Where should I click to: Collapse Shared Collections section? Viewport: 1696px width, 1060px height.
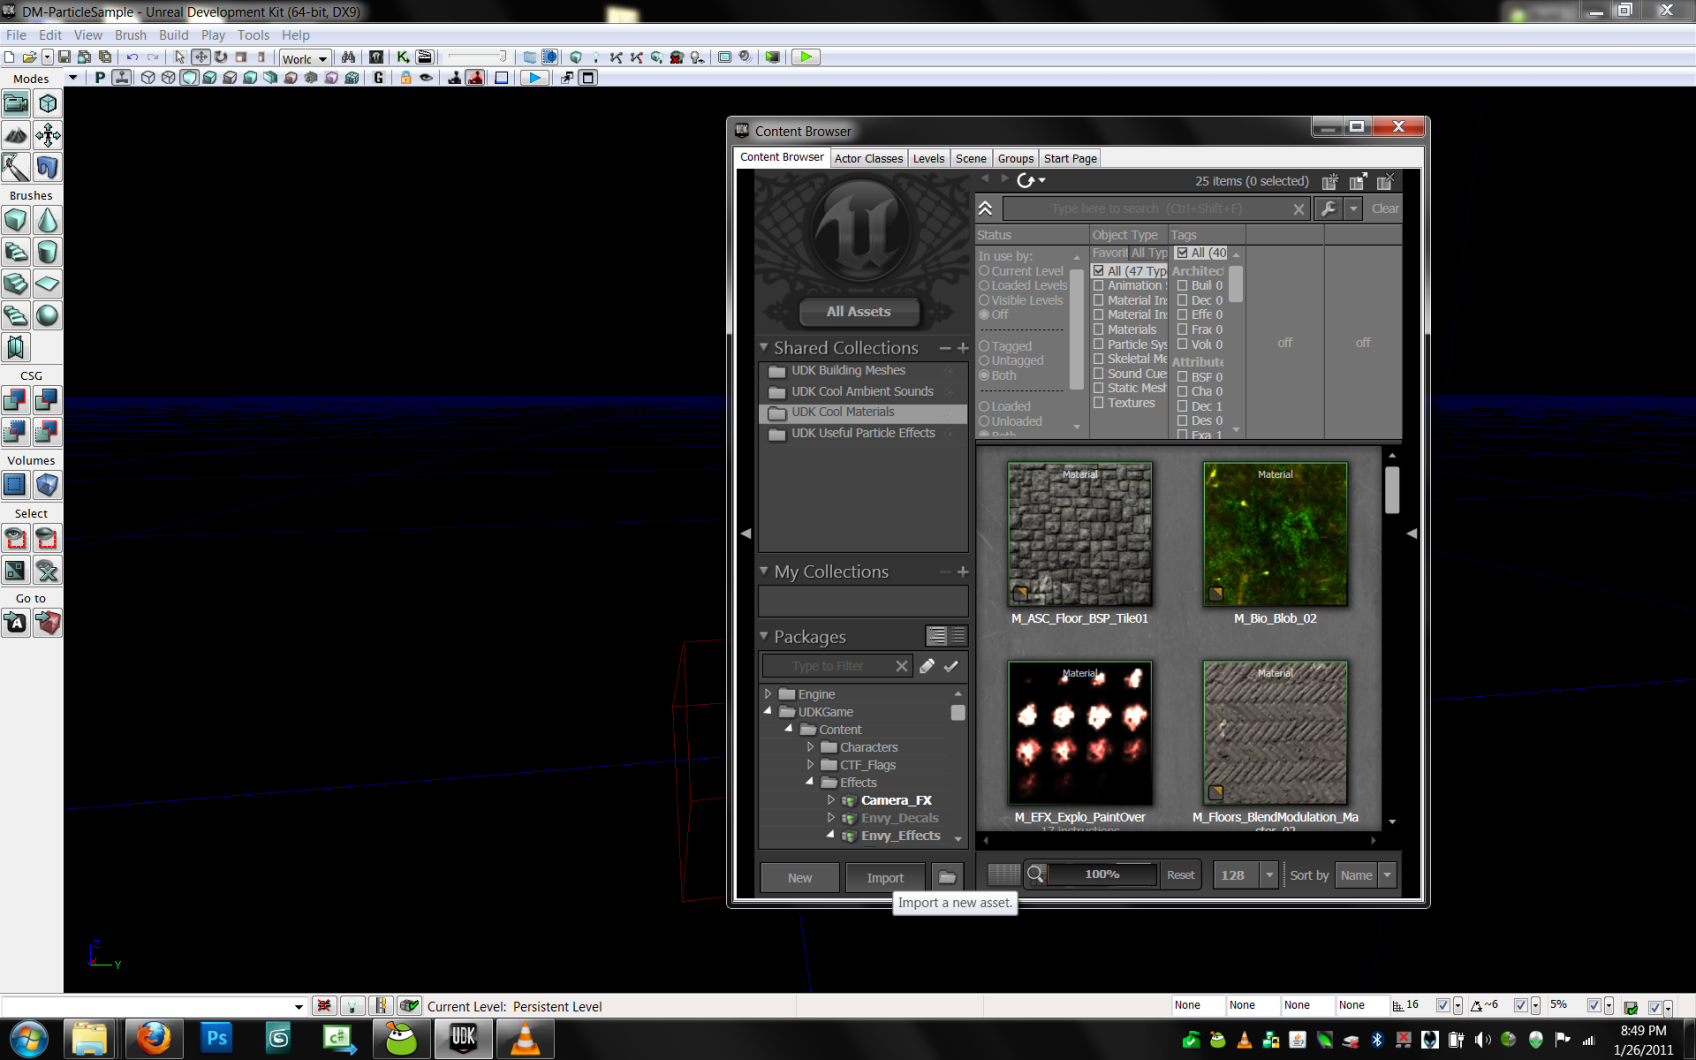pyautogui.click(x=764, y=347)
